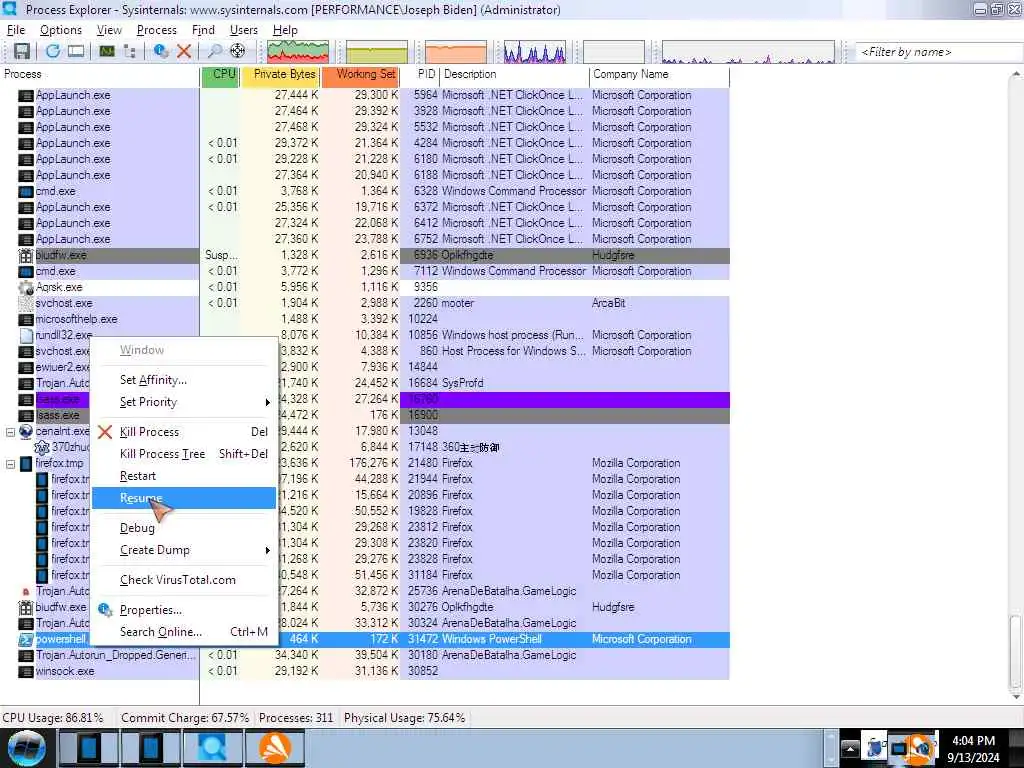Select the winsock.exe row with PID 30852
This screenshot has width=1024, height=768.
point(364,671)
